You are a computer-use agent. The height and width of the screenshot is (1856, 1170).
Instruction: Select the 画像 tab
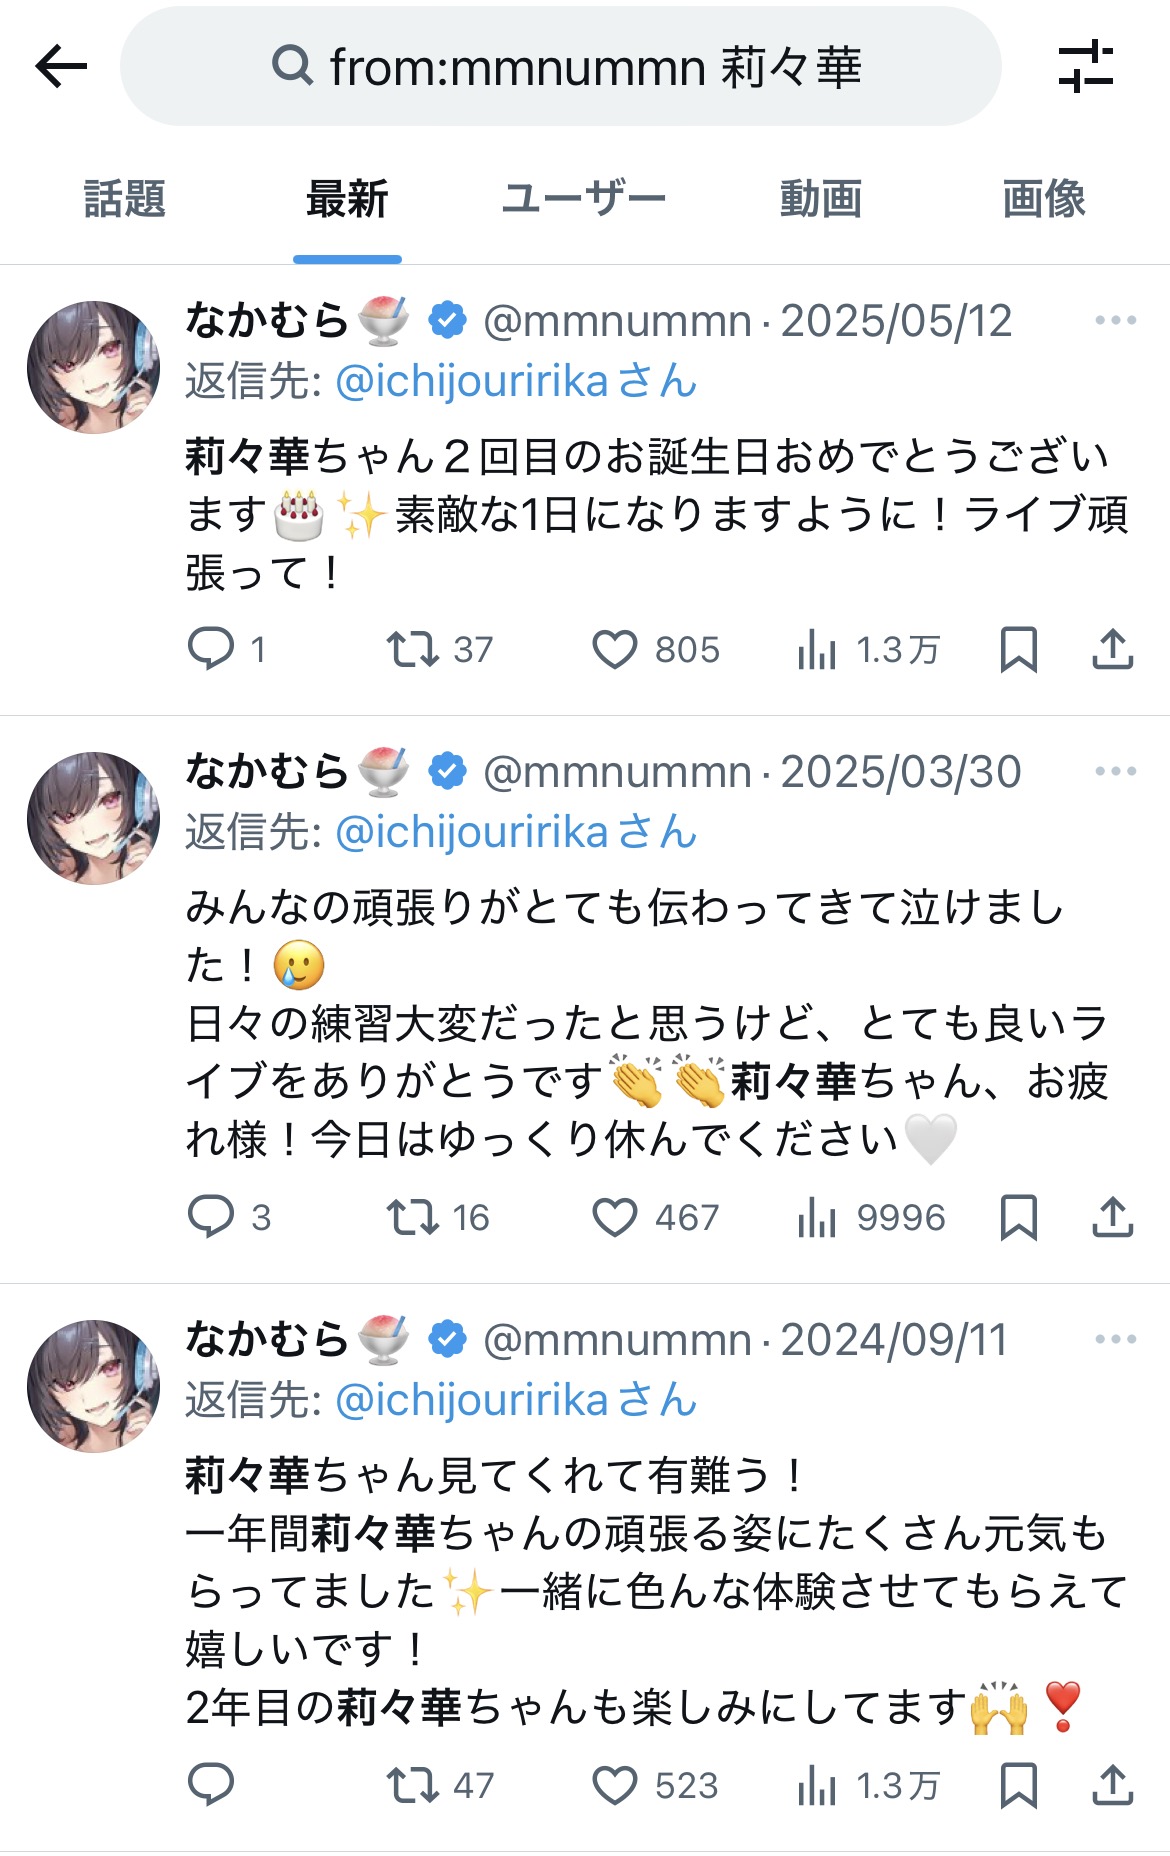tap(1043, 199)
